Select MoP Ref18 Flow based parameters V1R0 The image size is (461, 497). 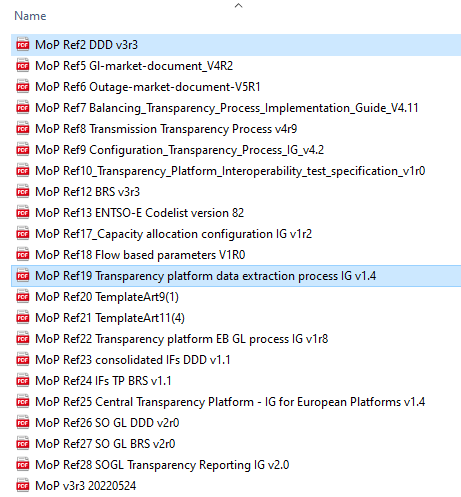[x=140, y=255]
